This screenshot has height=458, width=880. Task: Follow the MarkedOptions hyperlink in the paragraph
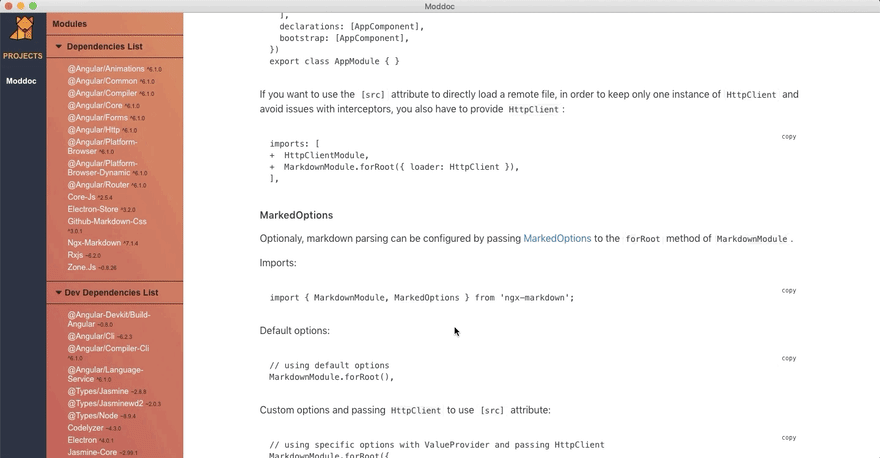(x=557, y=239)
